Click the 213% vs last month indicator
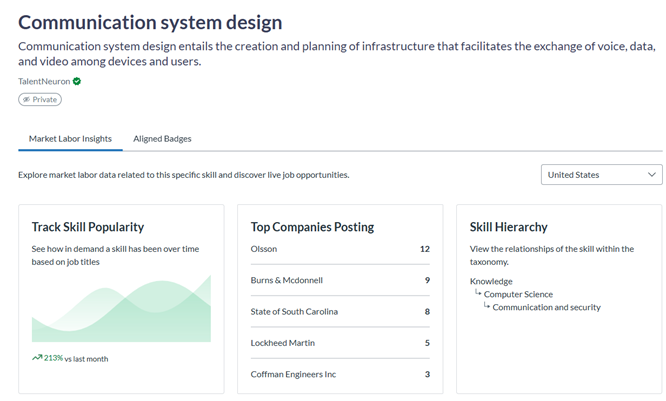This screenshot has height=401, width=666. (75, 358)
